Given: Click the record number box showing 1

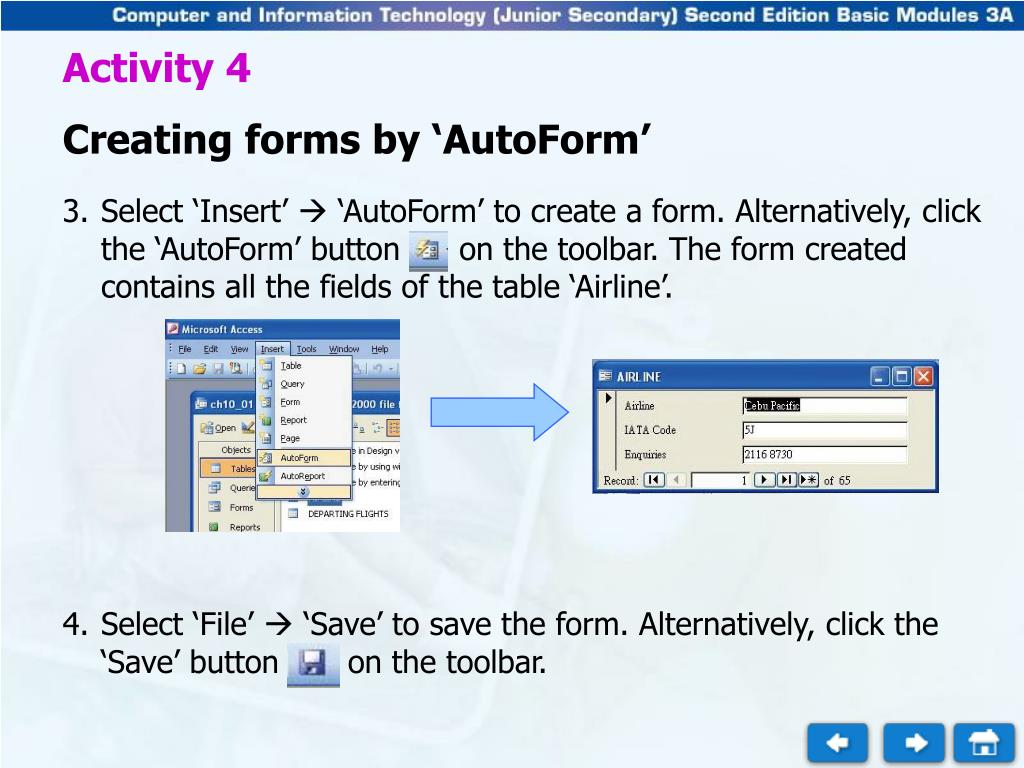Looking at the screenshot, I should pos(720,480).
